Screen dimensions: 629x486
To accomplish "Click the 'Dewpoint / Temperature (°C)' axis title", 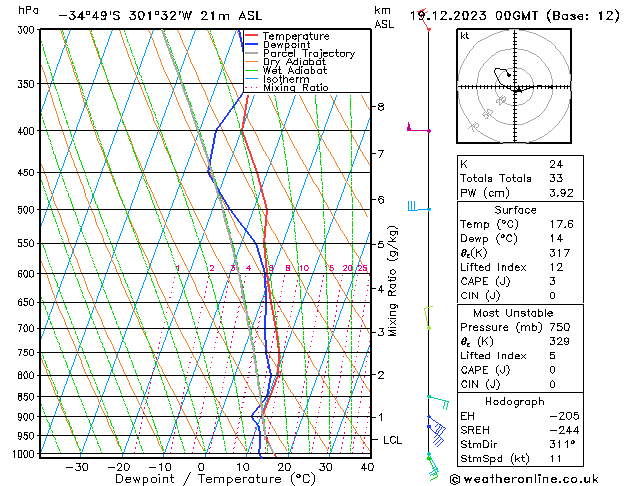I will click(x=215, y=479).
